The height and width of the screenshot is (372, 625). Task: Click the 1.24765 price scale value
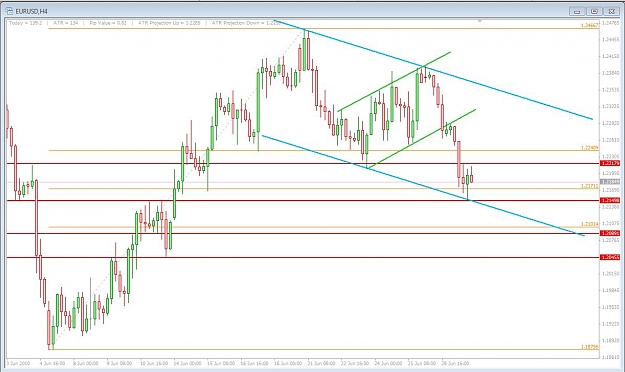click(x=611, y=23)
